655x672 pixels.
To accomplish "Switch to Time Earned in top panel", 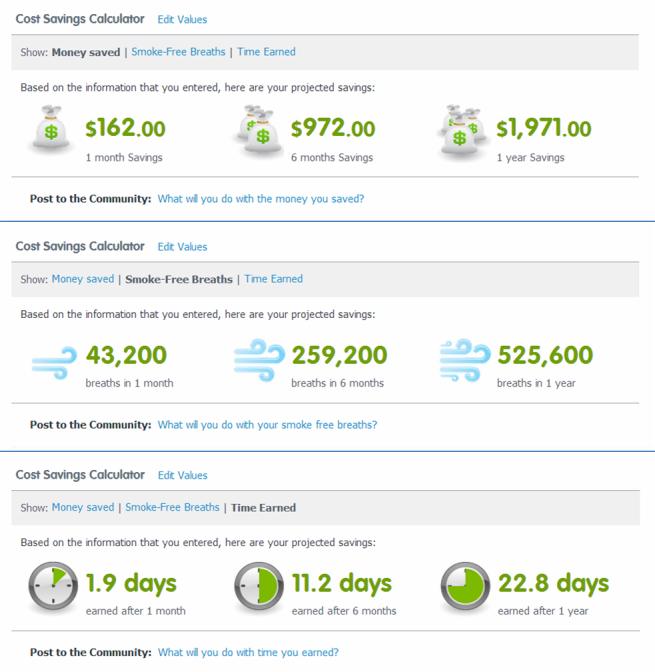I will pyautogui.click(x=266, y=52).
